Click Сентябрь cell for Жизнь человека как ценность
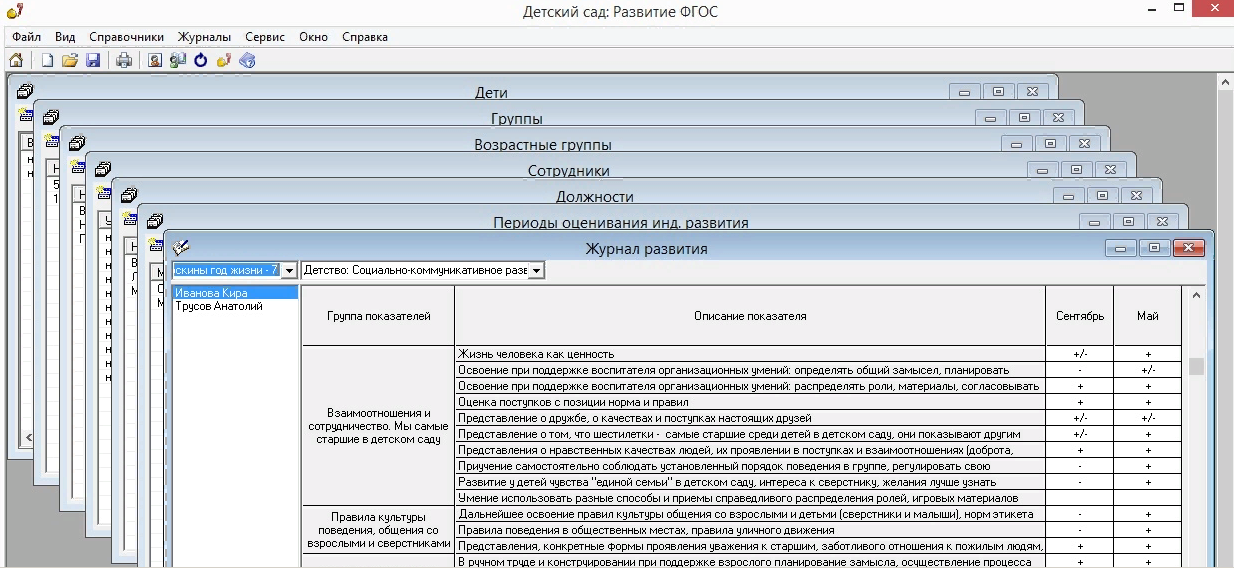1234x569 pixels. (x=1080, y=354)
